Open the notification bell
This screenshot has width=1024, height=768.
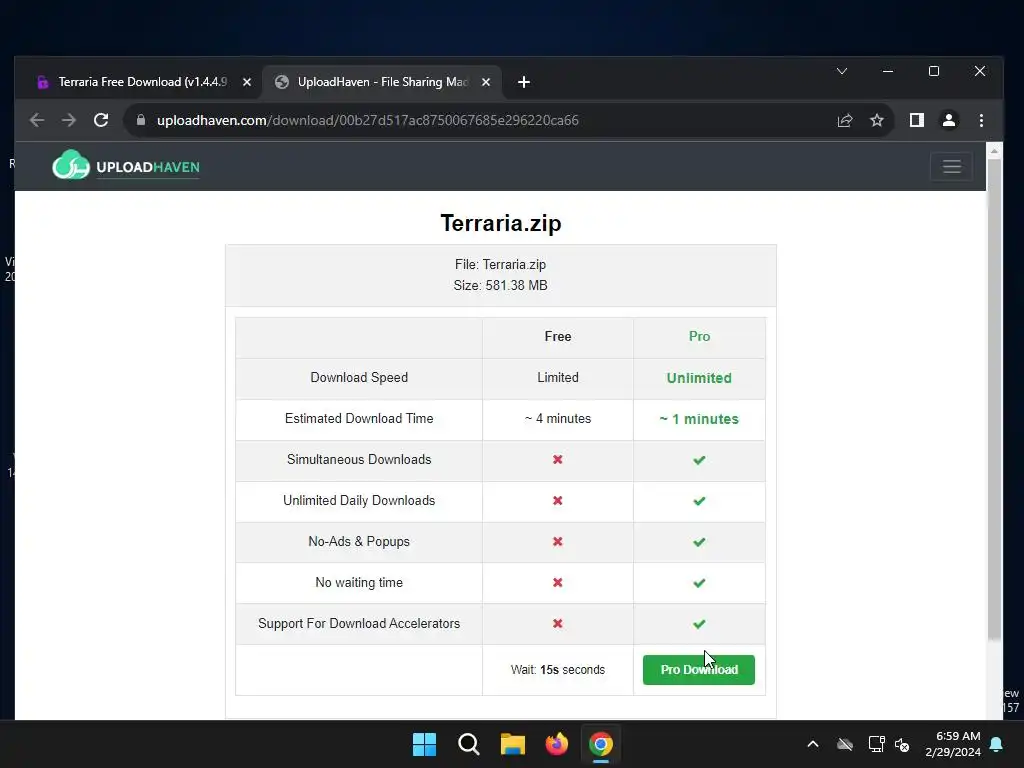click(x=996, y=744)
